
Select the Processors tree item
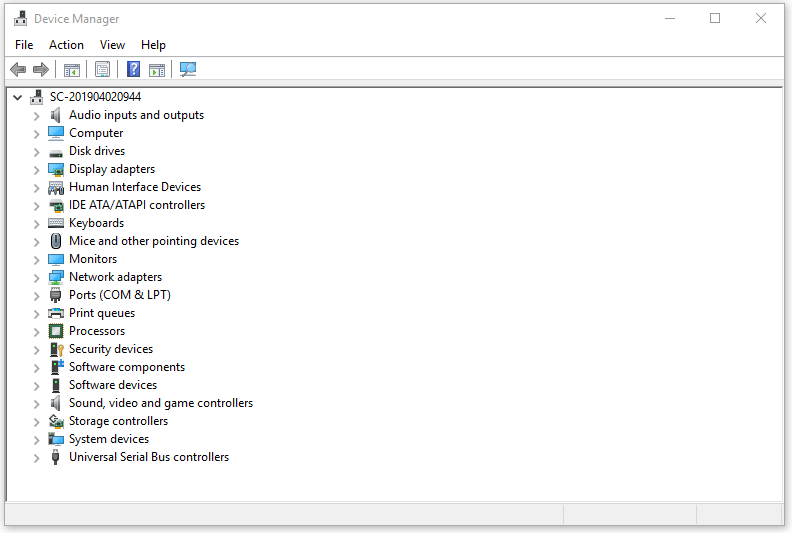[97, 331]
